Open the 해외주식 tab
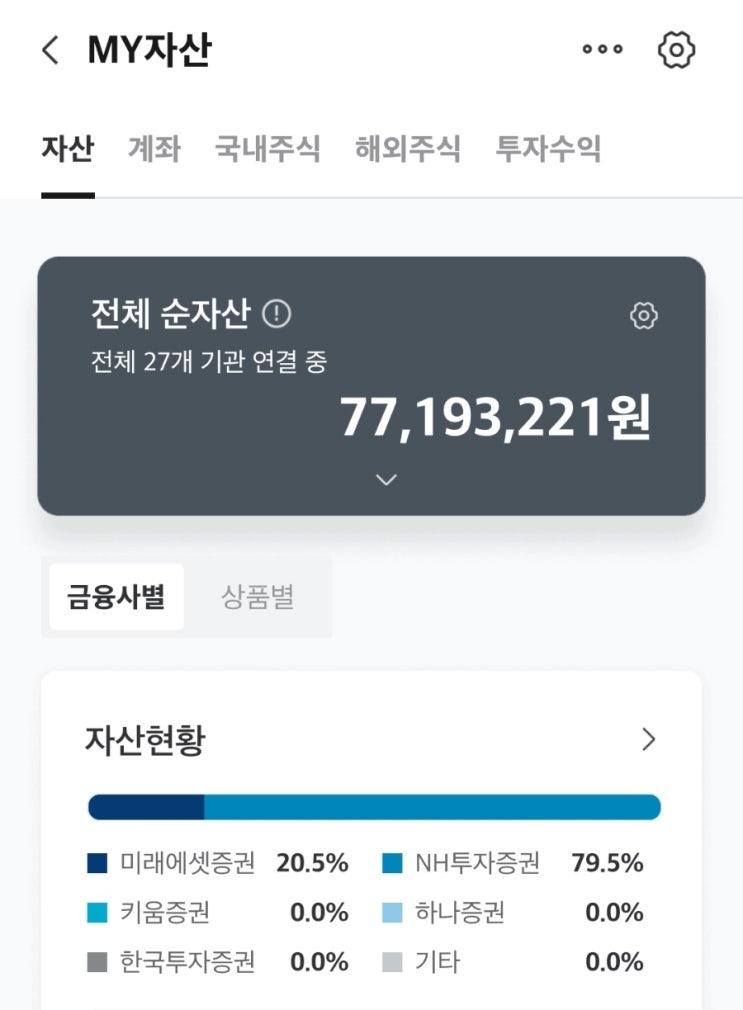743x1010 pixels. coord(407,150)
